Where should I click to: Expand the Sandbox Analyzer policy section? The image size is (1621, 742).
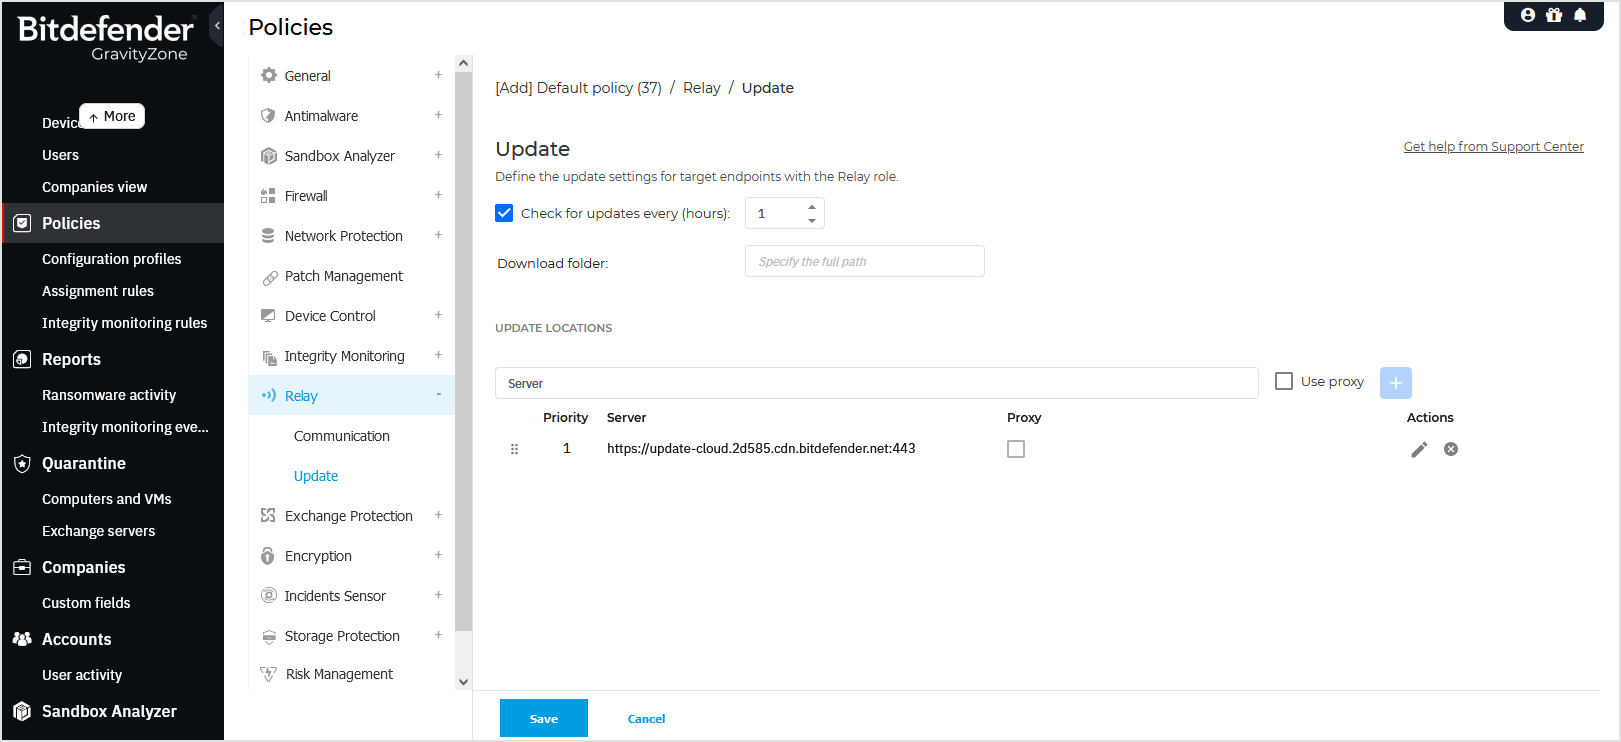point(438,155)
